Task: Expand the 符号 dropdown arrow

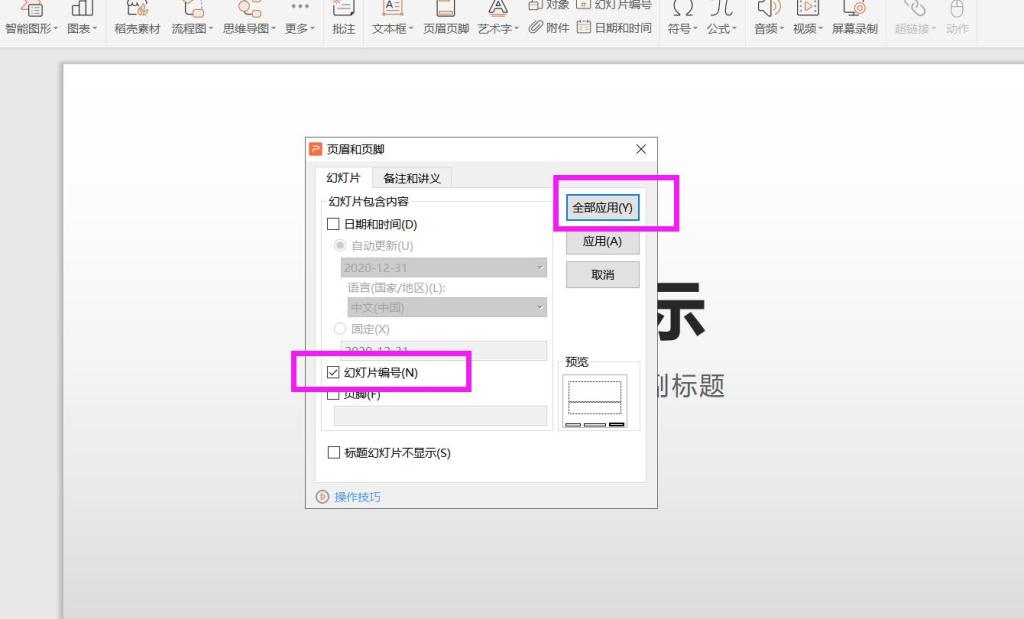Action: tap(695, 29)
